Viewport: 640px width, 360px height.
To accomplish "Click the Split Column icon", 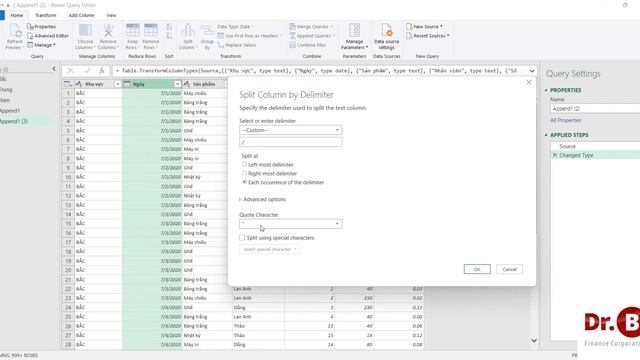I will (188, 31).
